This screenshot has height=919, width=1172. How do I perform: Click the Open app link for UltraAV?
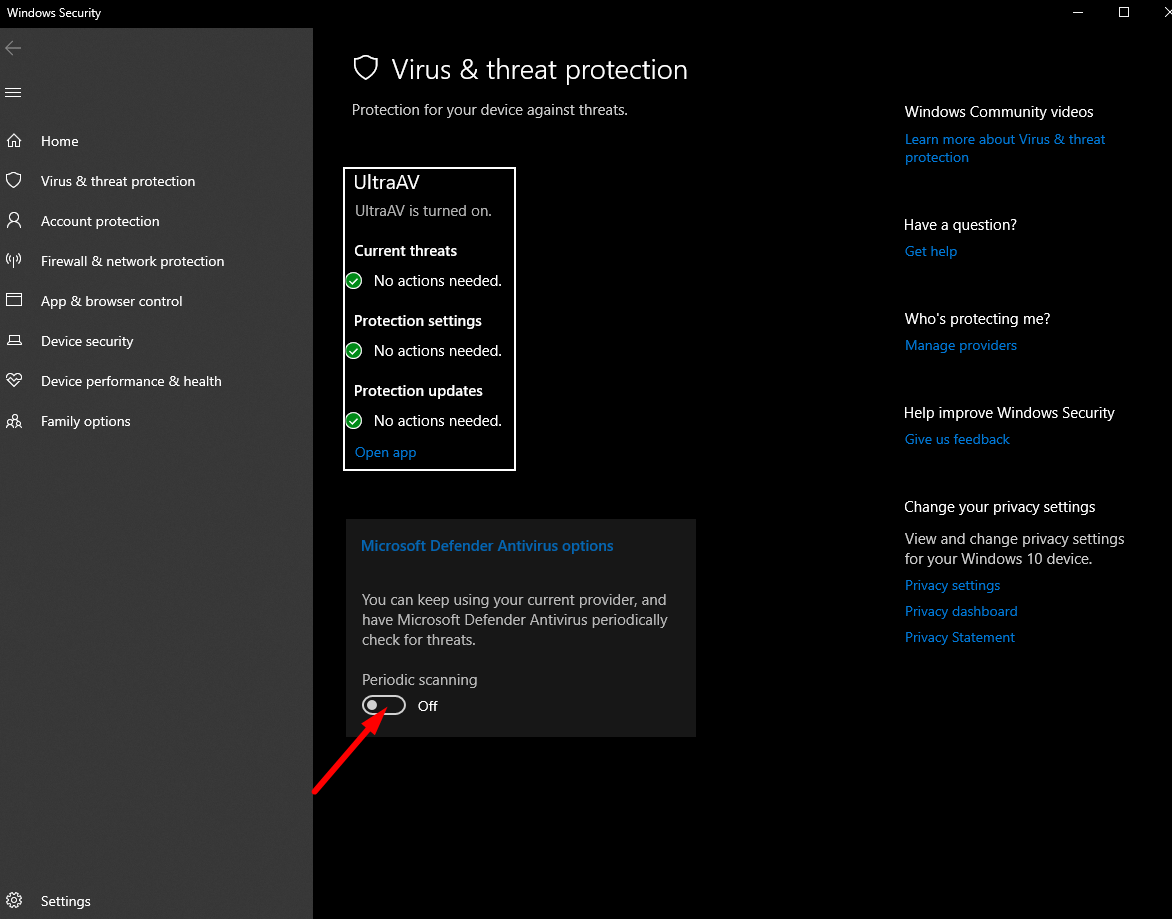pyautogui.click(x=386, y=452)
